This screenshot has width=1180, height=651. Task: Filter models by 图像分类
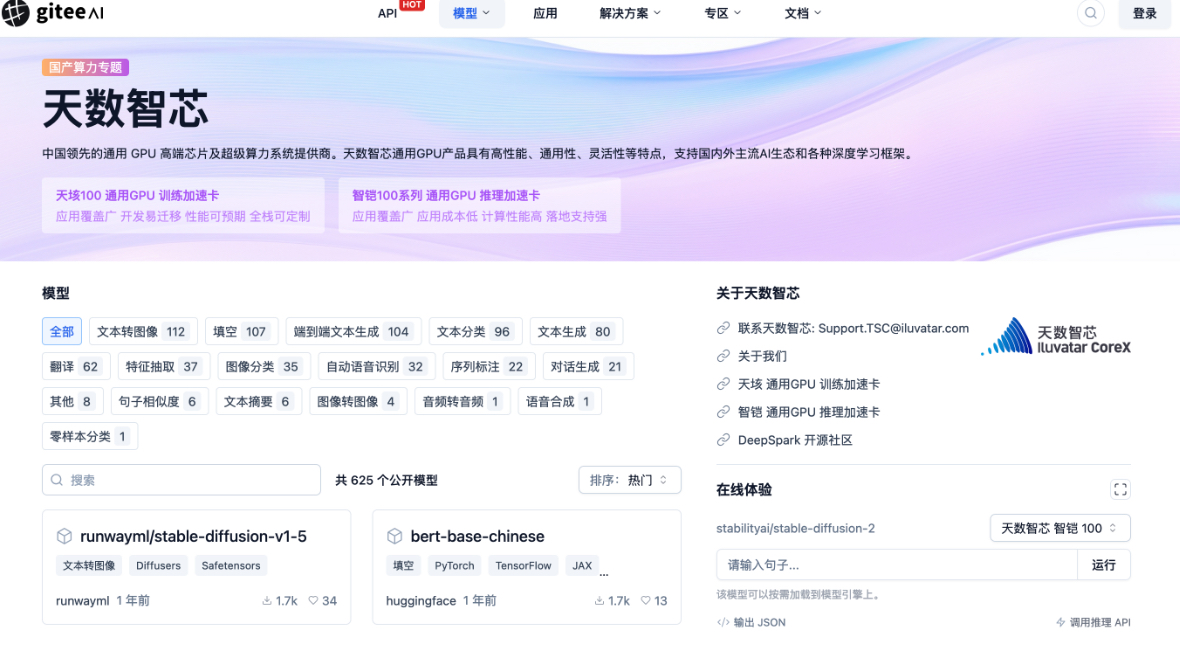pyautogui.click(x=264, y=367)
